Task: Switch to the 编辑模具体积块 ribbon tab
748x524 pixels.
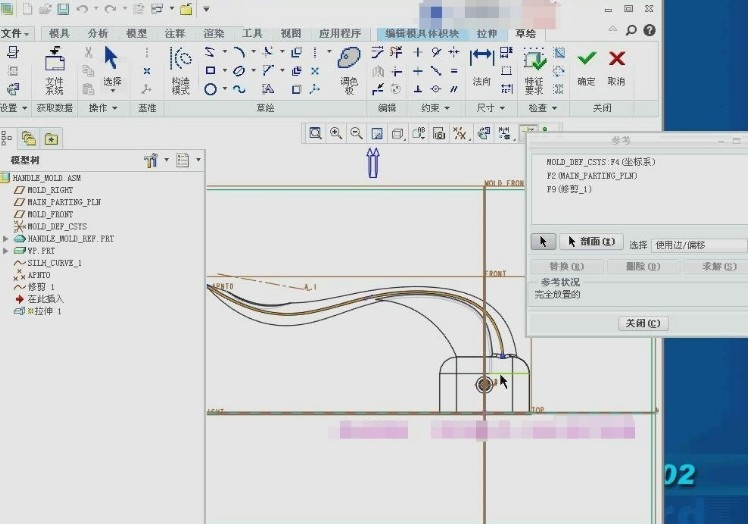Action: [x=422, y=33]
